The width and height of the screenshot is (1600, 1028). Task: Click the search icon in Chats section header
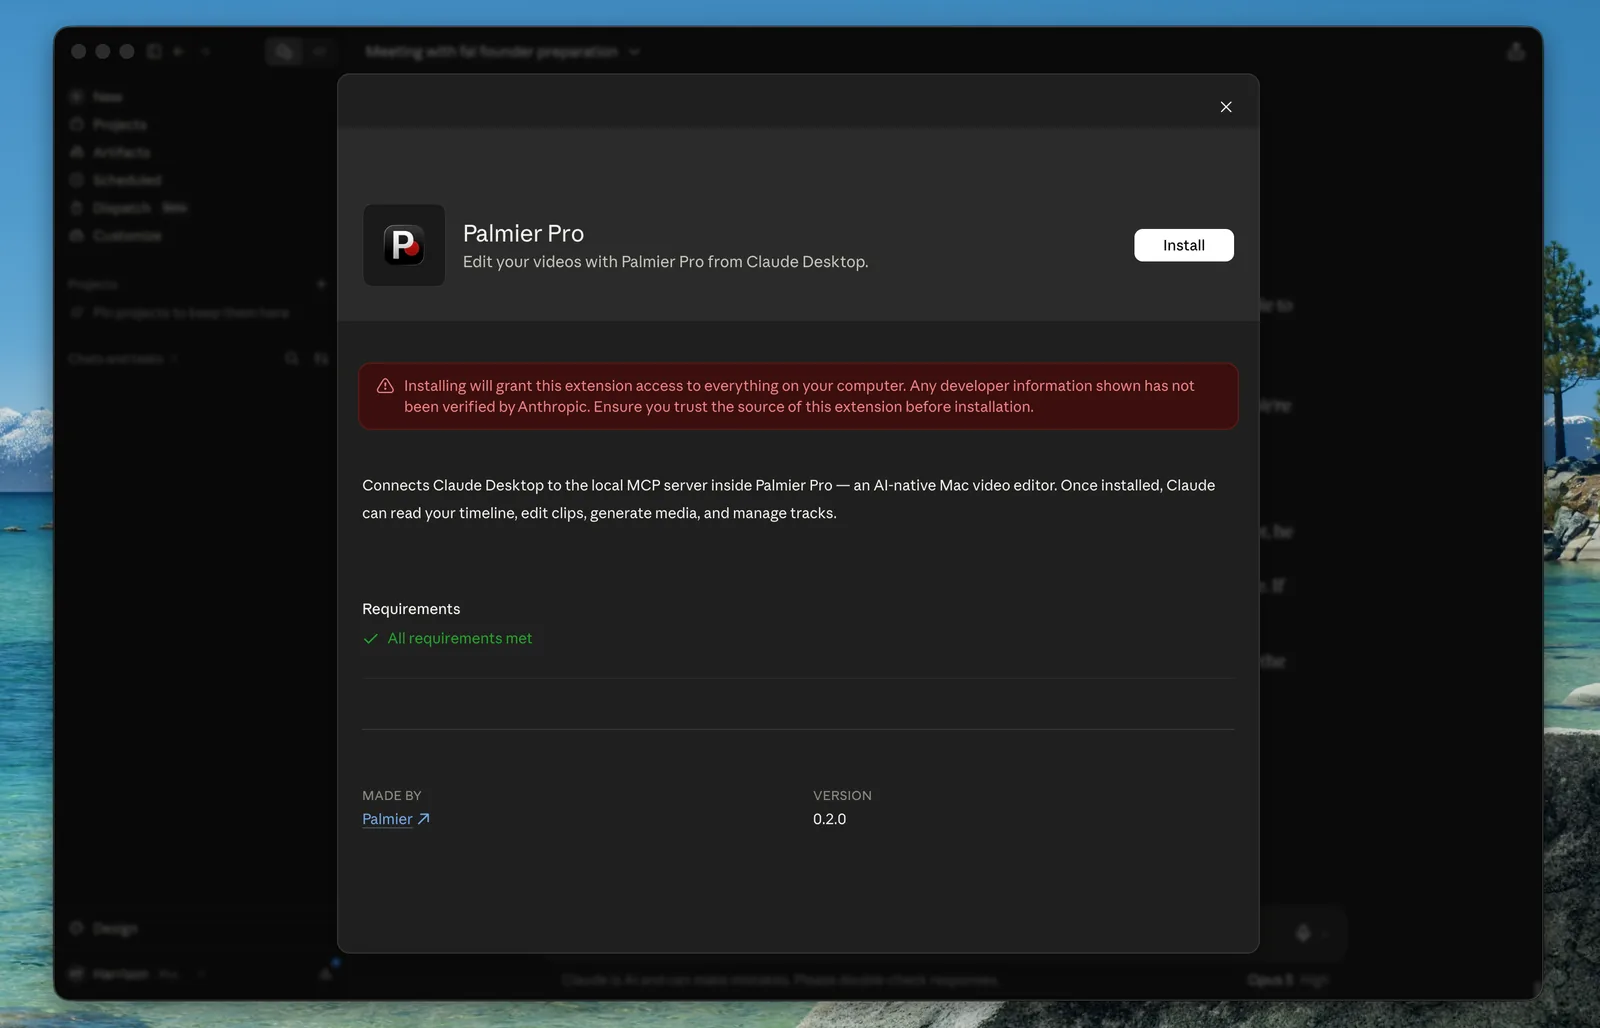click(292, 358)
